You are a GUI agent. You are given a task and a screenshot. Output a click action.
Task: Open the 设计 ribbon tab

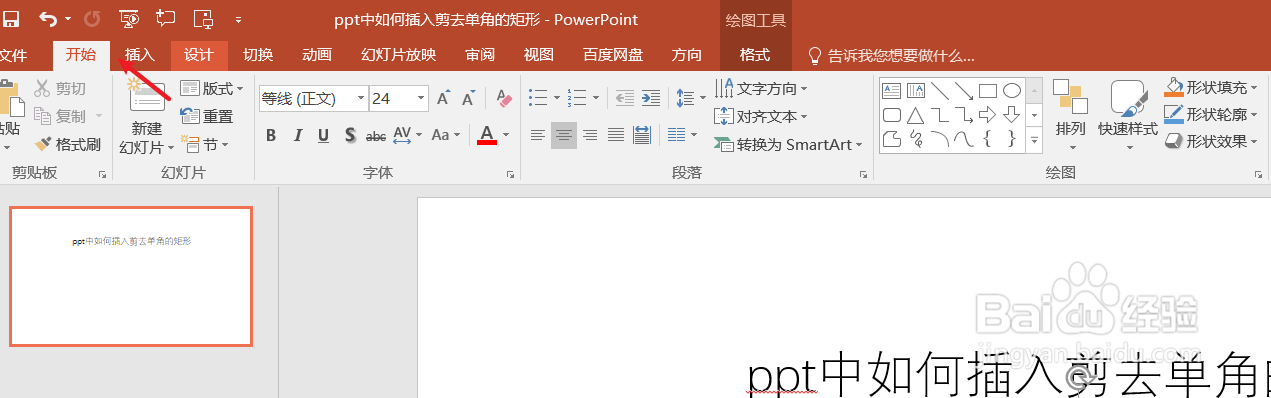point(199,55)
